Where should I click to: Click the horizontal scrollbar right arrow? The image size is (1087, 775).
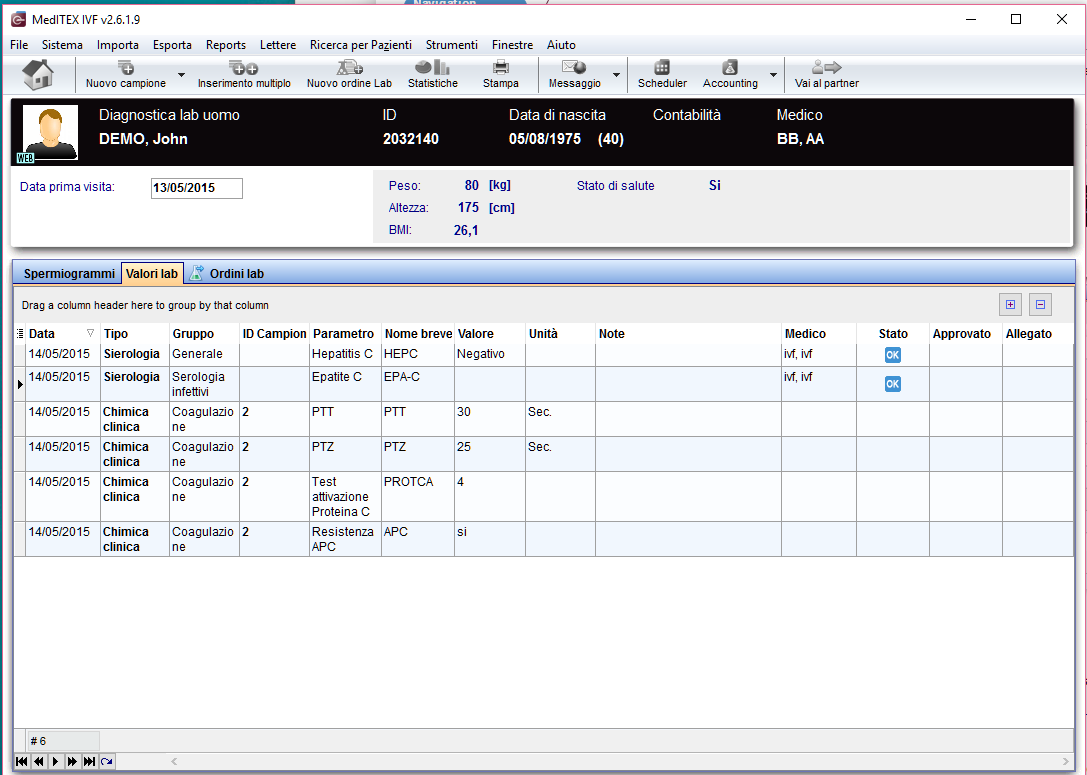point(1066,761)
